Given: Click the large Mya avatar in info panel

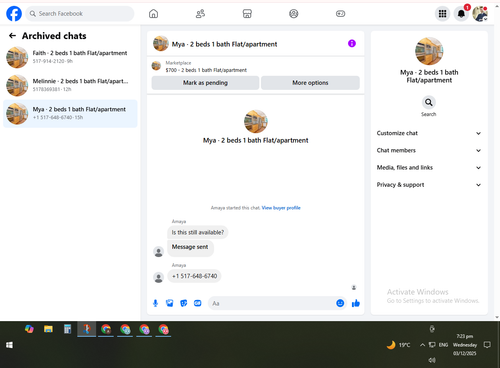Looking at the screenshot, I should 429,51.
